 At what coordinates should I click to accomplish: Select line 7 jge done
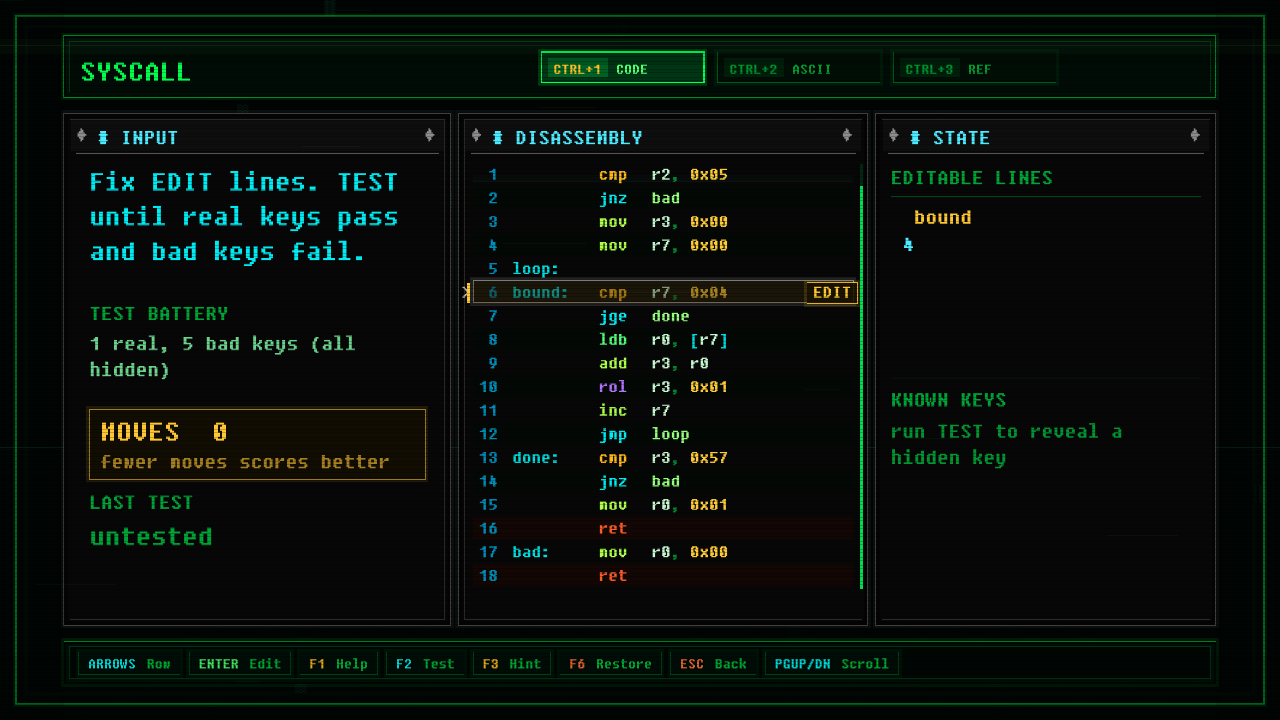click(x=662, y=316)
